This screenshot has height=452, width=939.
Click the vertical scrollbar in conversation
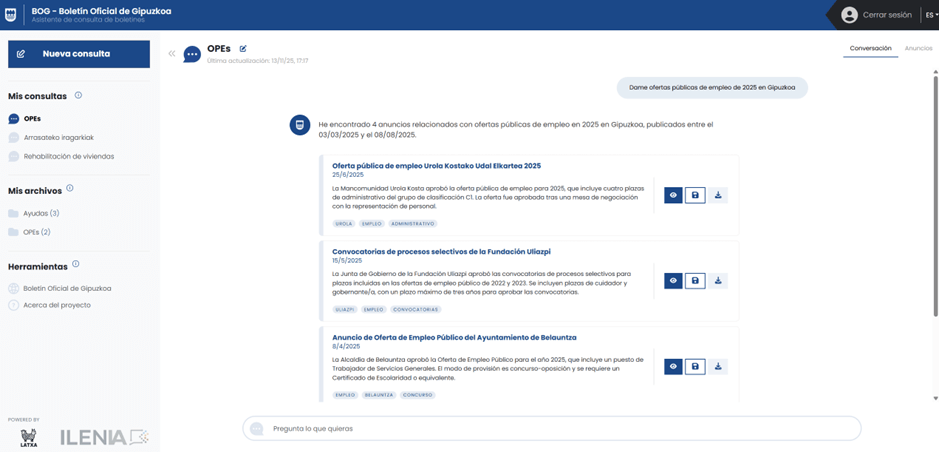(934, 200)
